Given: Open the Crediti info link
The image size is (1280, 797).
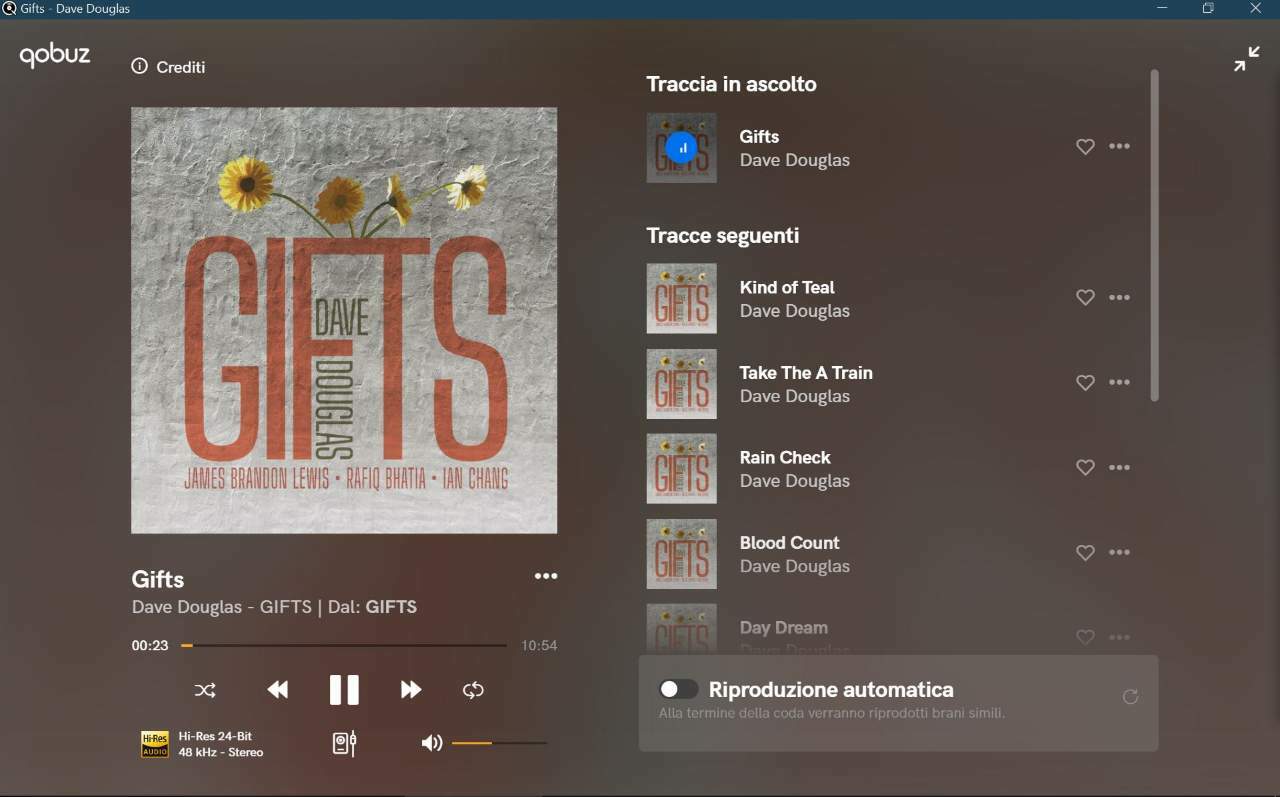Looking at the screenshot, I should click(168, 67).
